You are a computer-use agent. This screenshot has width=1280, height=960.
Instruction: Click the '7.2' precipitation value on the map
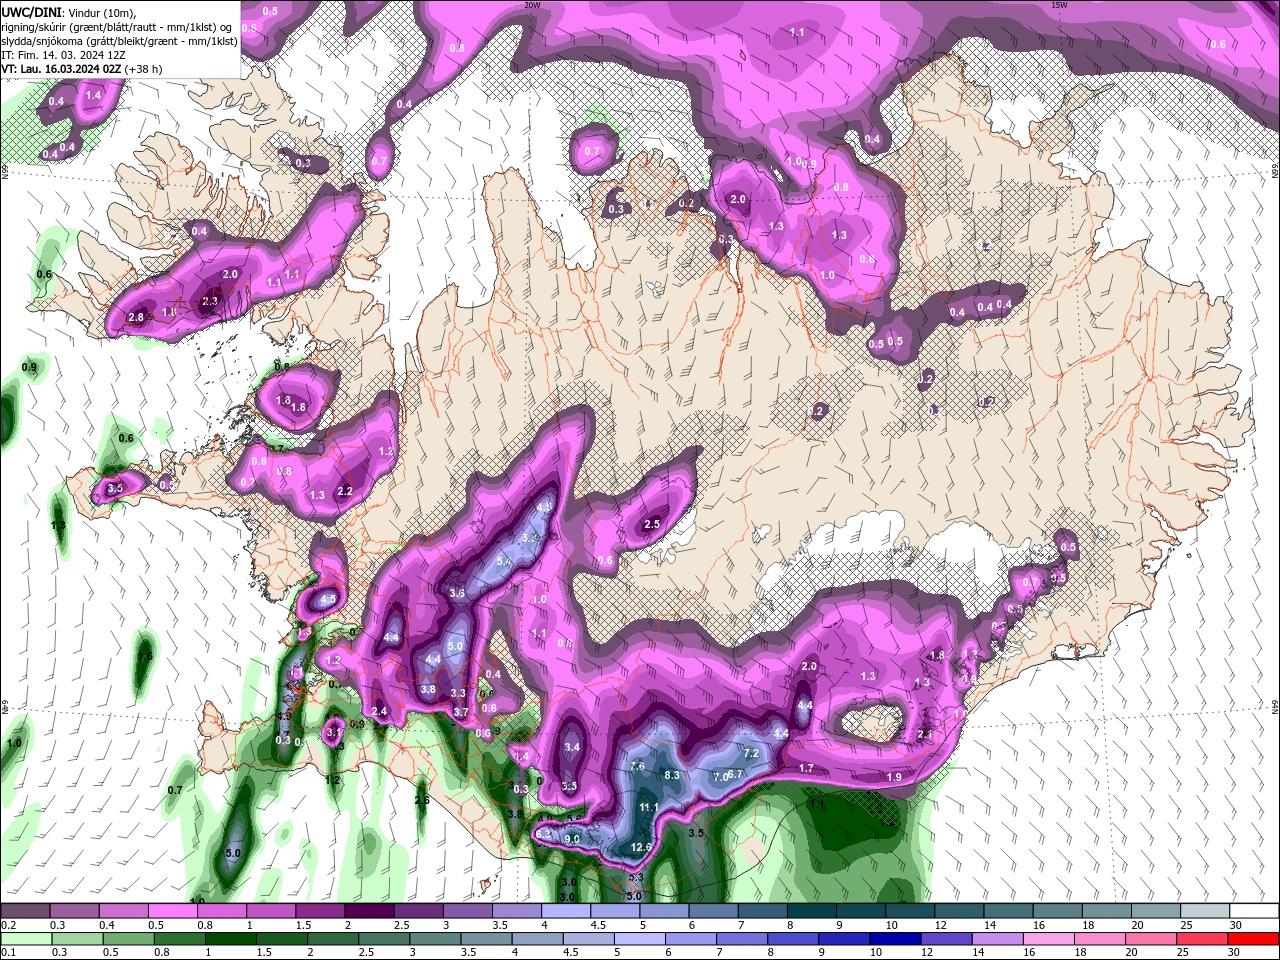pyautogui.click(x=752, y=753)
